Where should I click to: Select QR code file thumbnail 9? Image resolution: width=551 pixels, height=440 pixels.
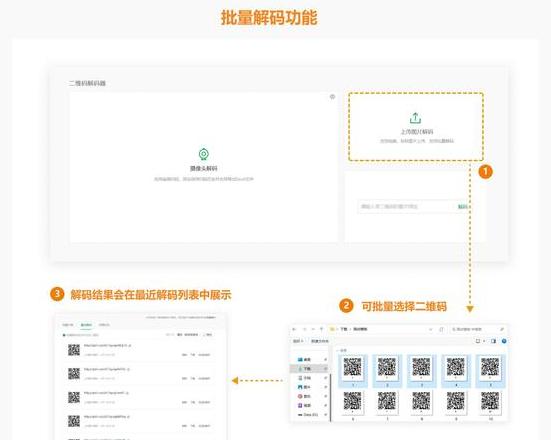[x=456, y=405]
